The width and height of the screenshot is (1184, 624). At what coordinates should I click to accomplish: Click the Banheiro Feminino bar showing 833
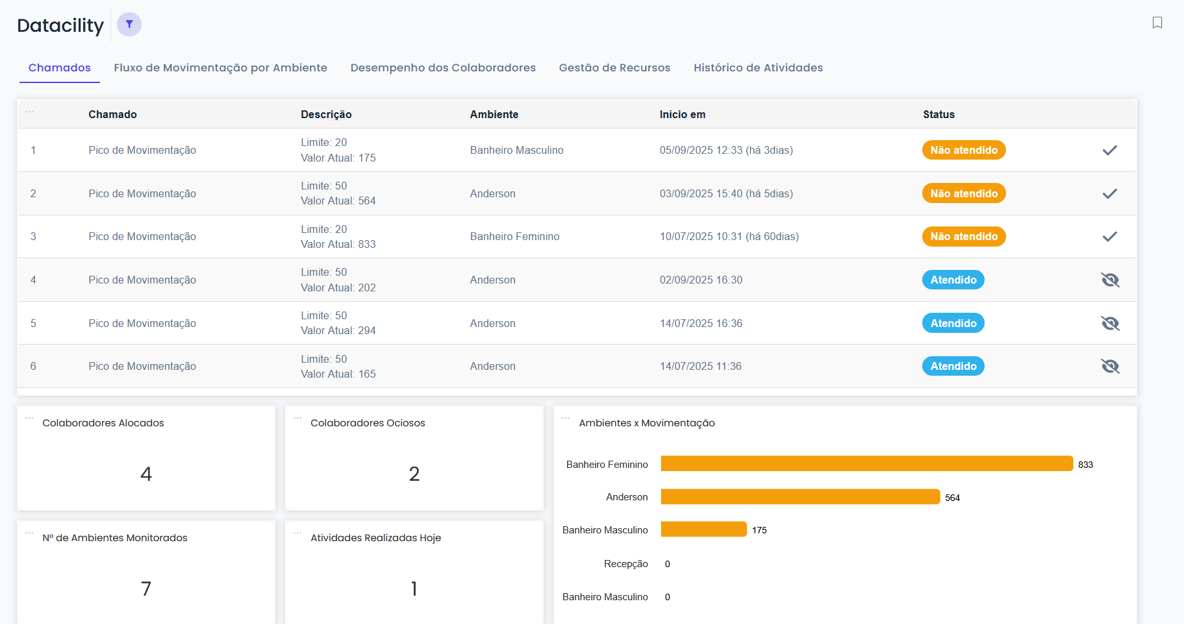tap(866, 464)
